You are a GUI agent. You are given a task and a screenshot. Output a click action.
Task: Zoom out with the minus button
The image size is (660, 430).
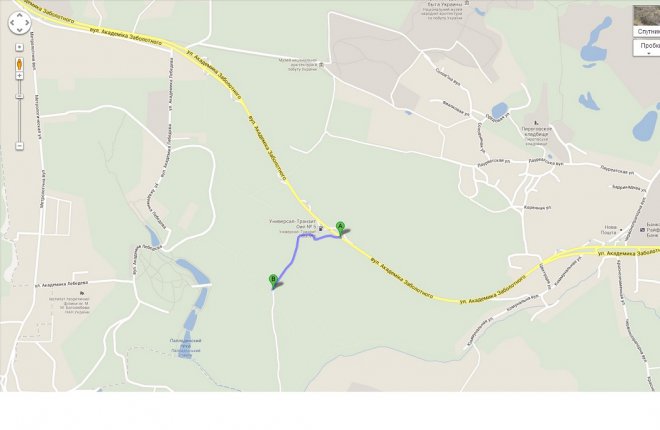(19, 146)
